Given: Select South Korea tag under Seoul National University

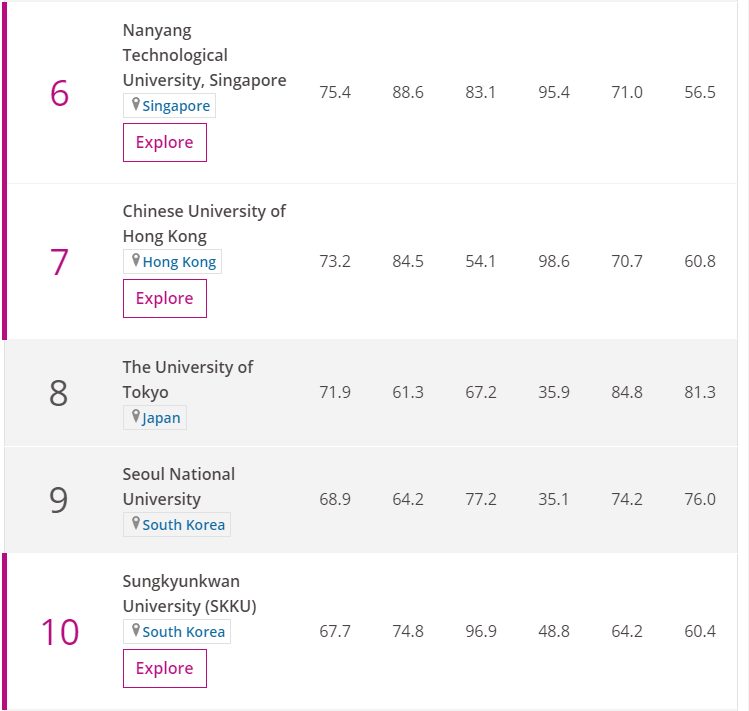Looking at the screenshot, I should coord(184,525).
